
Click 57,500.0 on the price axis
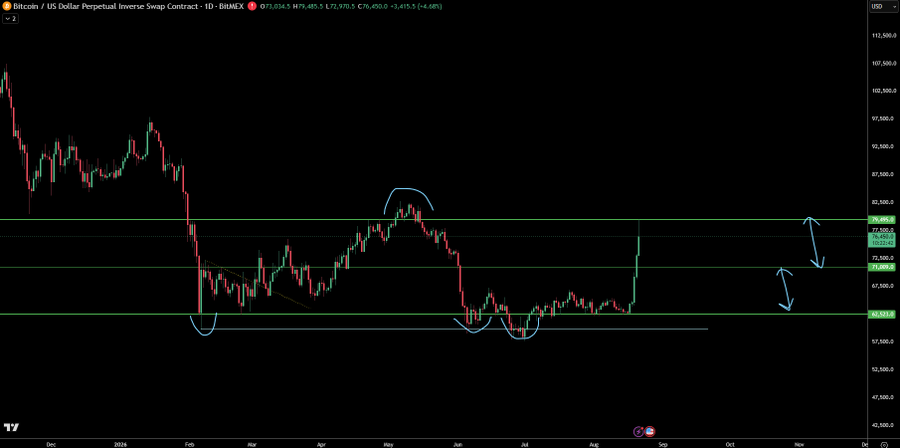tap(885, 341)
